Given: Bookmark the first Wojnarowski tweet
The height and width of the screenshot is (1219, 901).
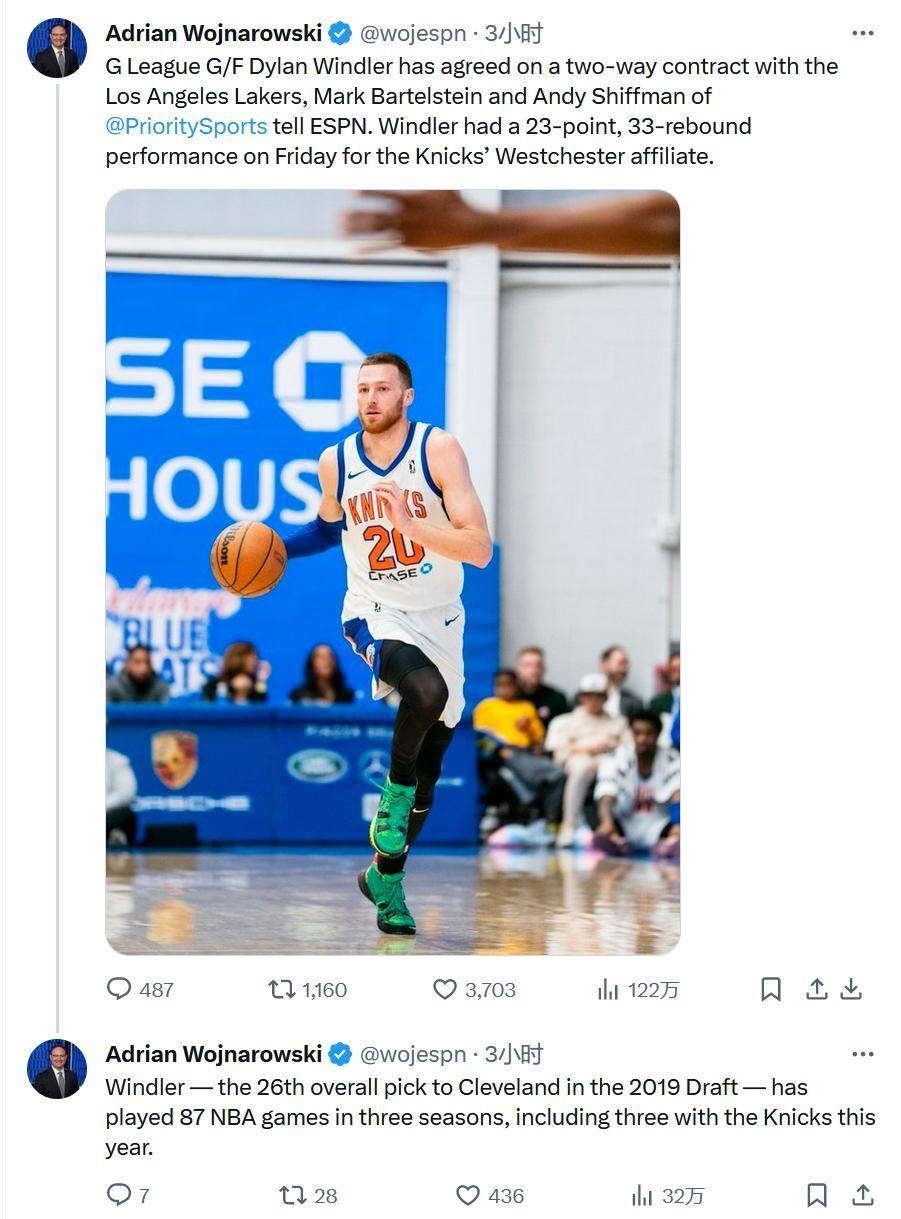Looking at the screenshot, I should pos(770,989).
